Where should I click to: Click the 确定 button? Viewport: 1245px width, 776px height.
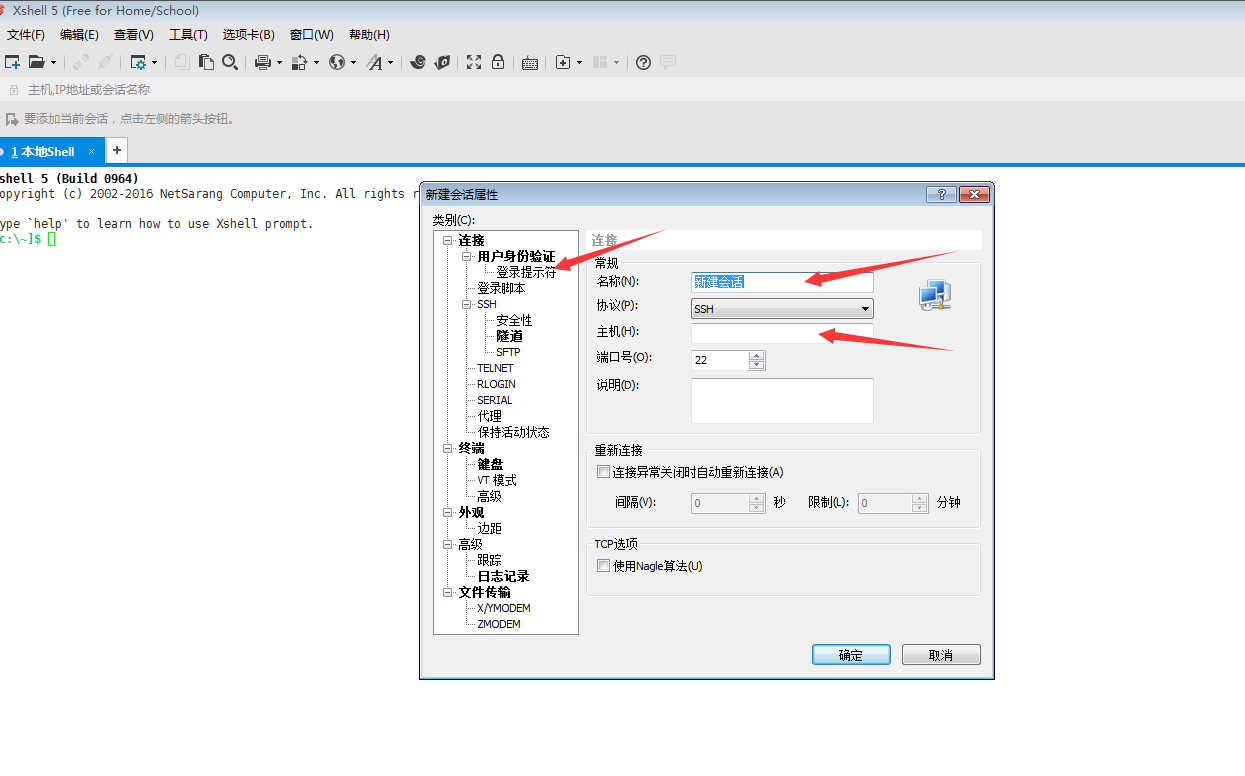click(851, 655)
